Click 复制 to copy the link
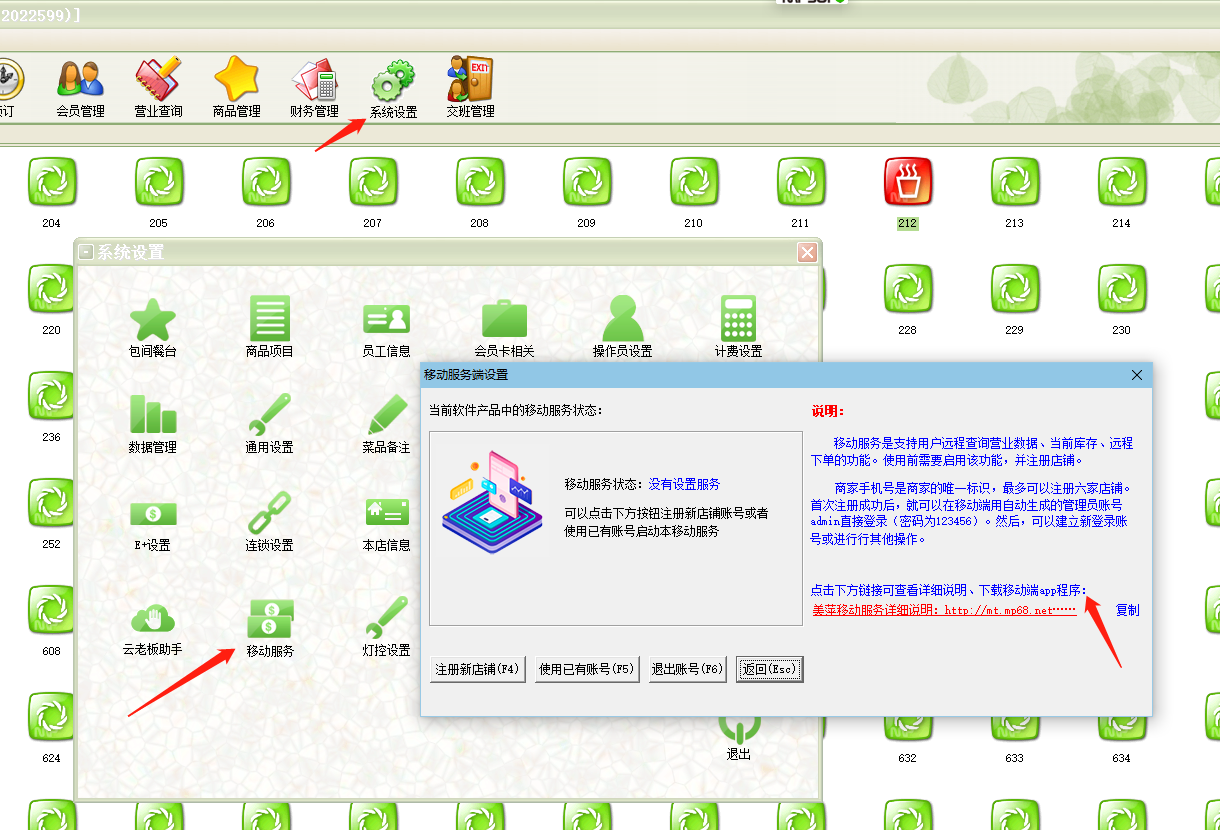This screenshot has height=830, width=1220. [1127, 610]
